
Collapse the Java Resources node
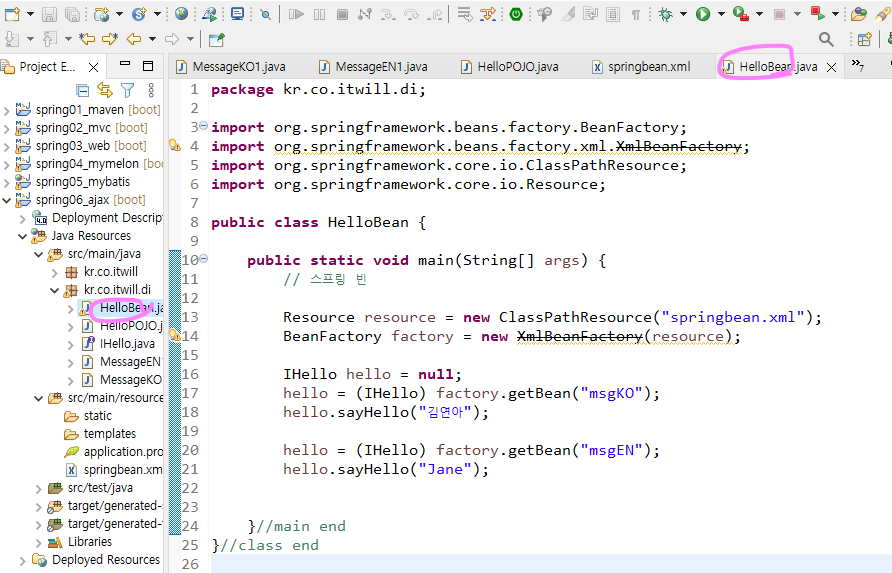[x=22, y=236]
